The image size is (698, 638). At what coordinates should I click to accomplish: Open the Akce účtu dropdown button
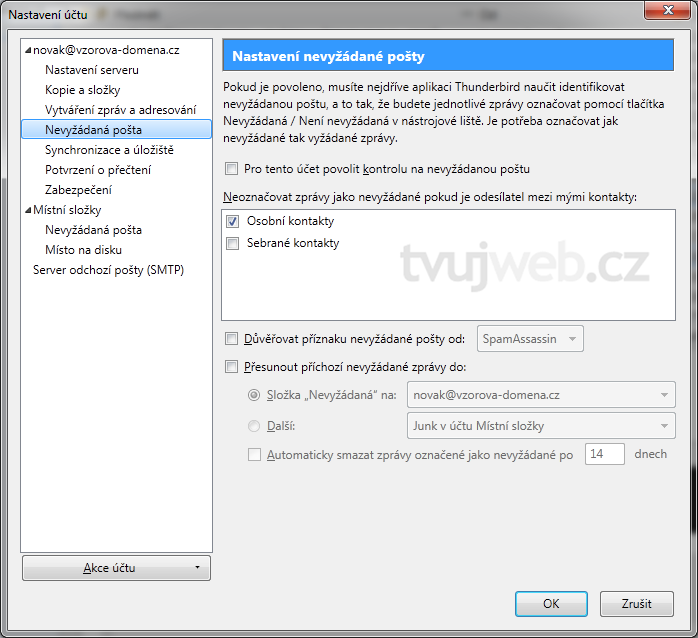click(x=116, y=568)
